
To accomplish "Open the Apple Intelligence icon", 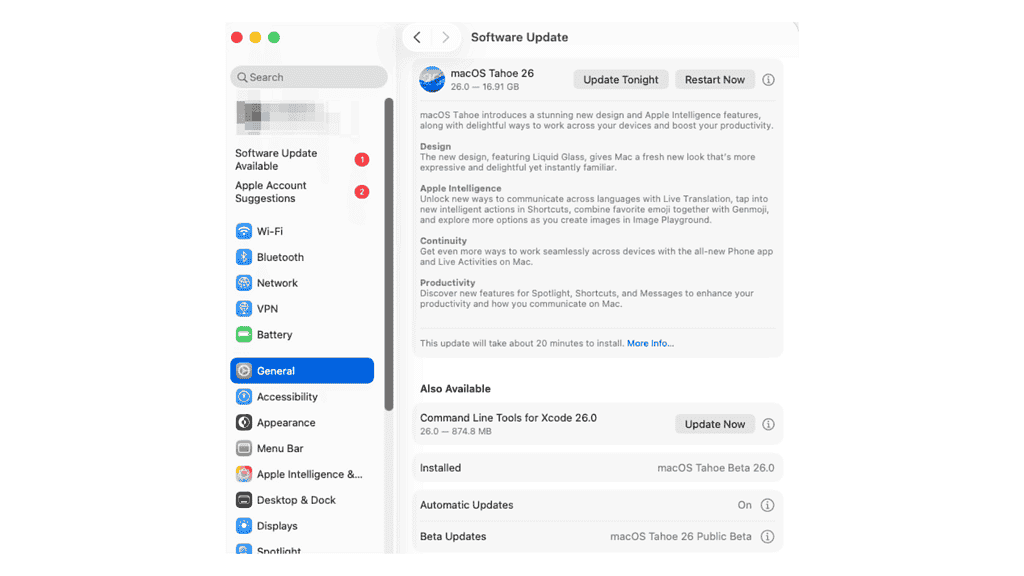I will point(244,474).
